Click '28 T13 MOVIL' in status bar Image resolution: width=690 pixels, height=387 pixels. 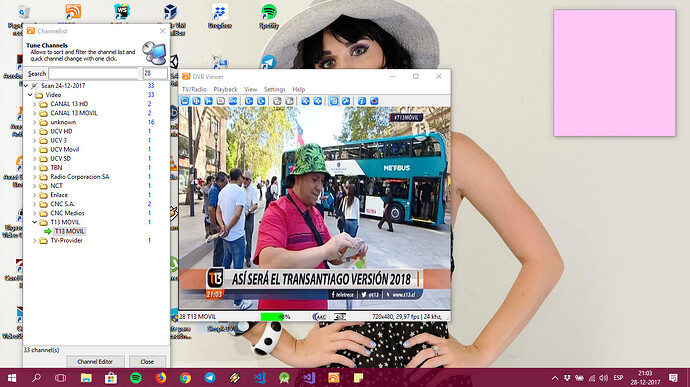coord(198,317)
